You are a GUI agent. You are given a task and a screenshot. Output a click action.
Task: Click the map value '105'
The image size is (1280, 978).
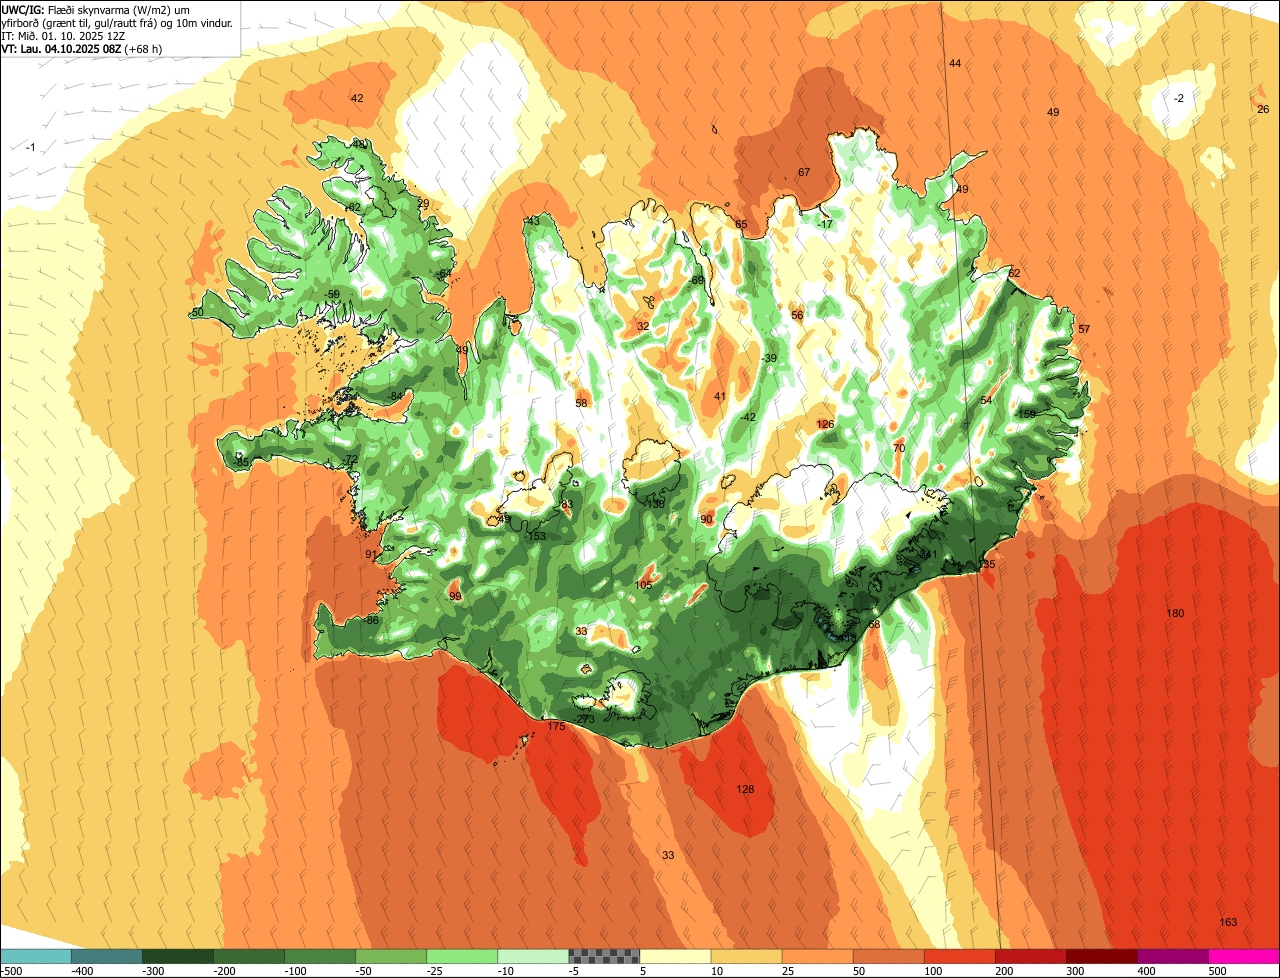tap(644, 585)
